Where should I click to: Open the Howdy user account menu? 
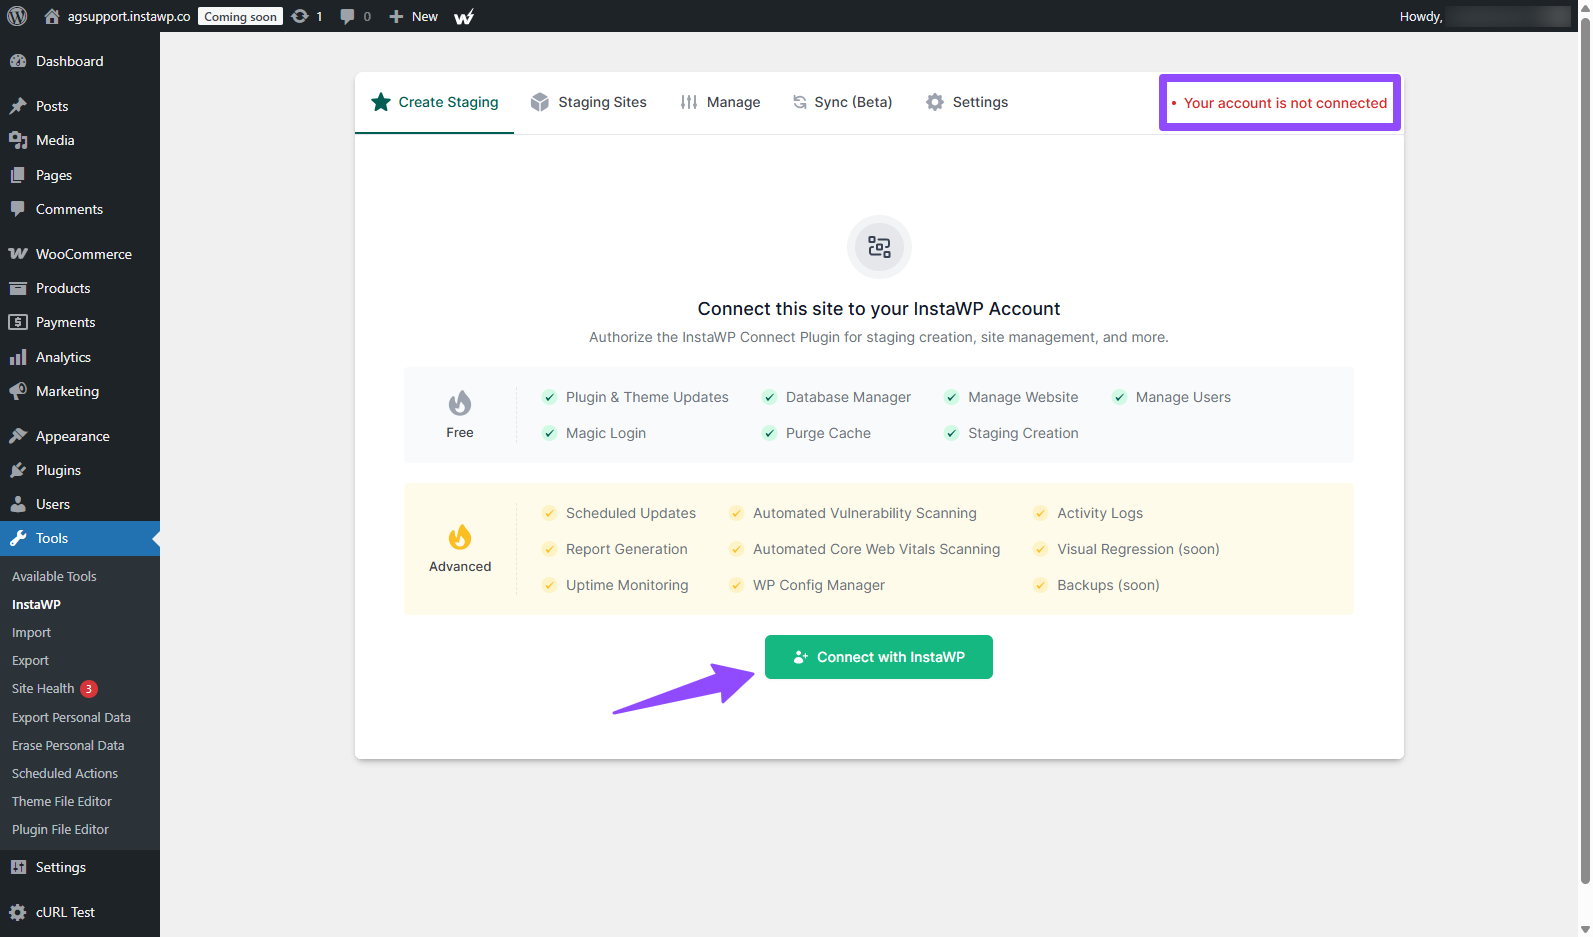tap(1484, 16)
